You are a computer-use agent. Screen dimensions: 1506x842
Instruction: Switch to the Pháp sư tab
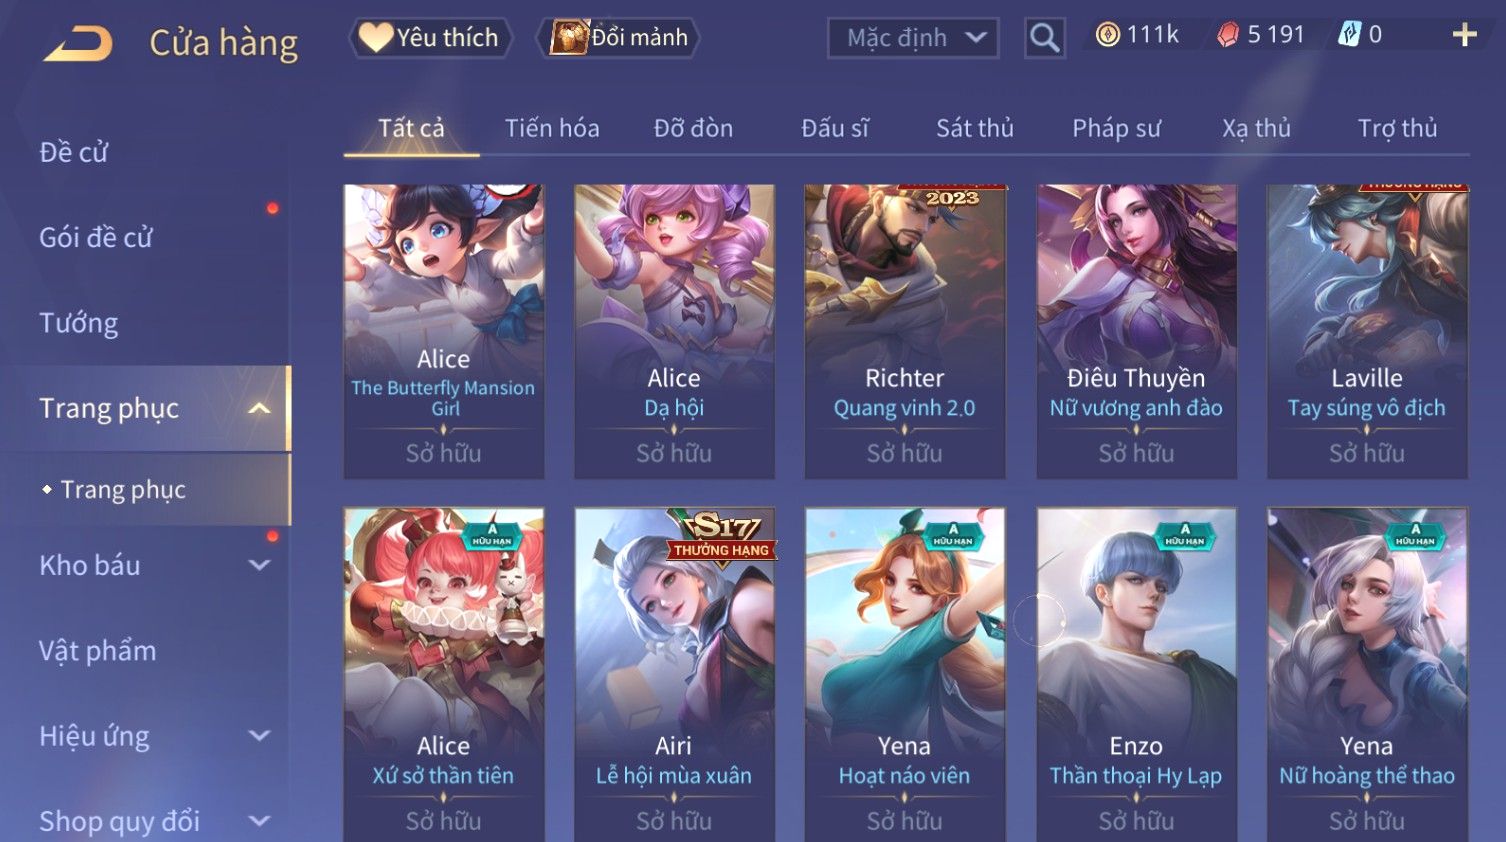(1116, 128)
